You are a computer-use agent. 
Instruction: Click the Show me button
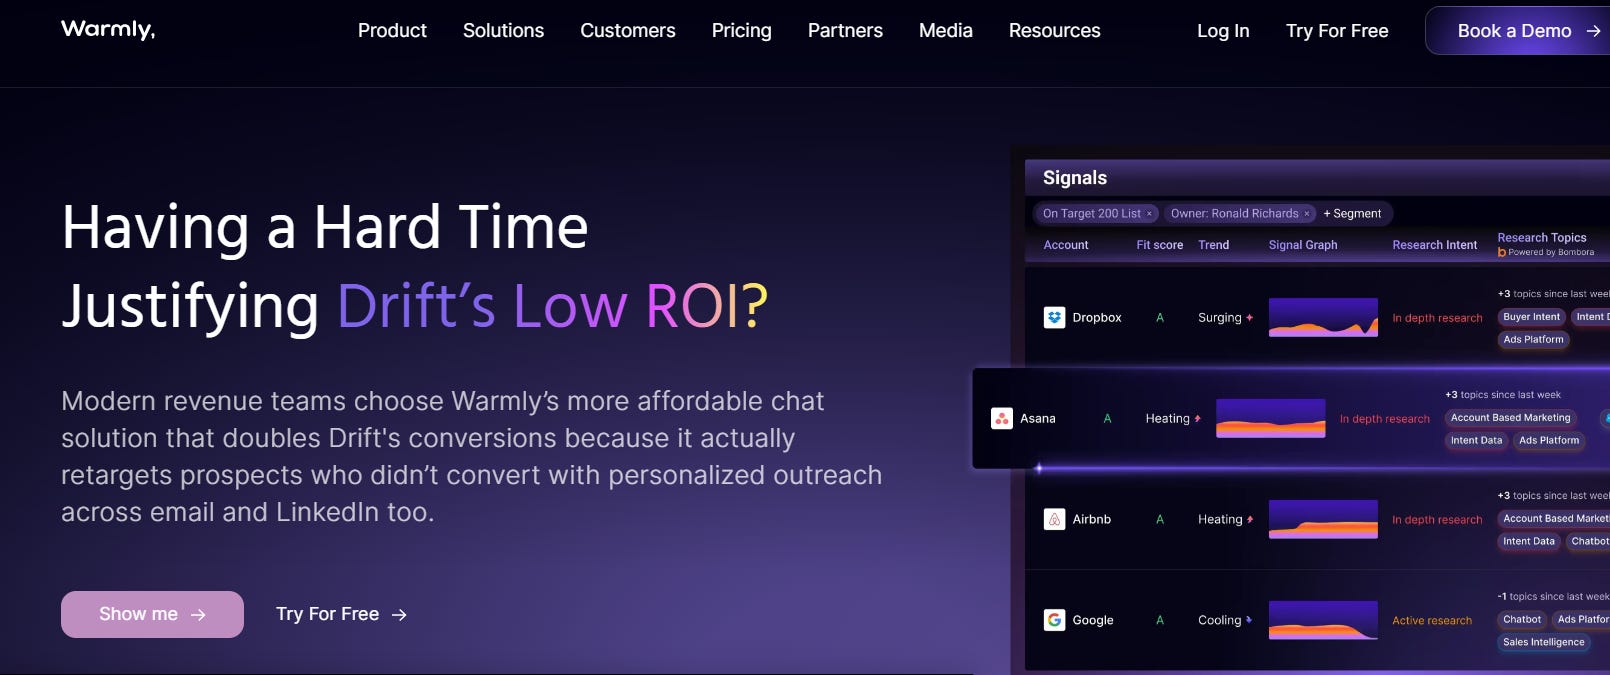pyautogui.click(x=152, y=614)
